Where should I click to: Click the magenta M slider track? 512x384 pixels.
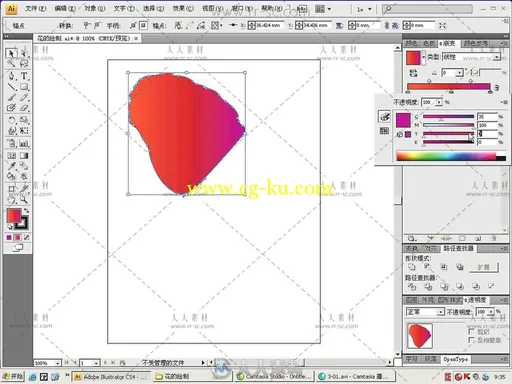click(448, 125)
